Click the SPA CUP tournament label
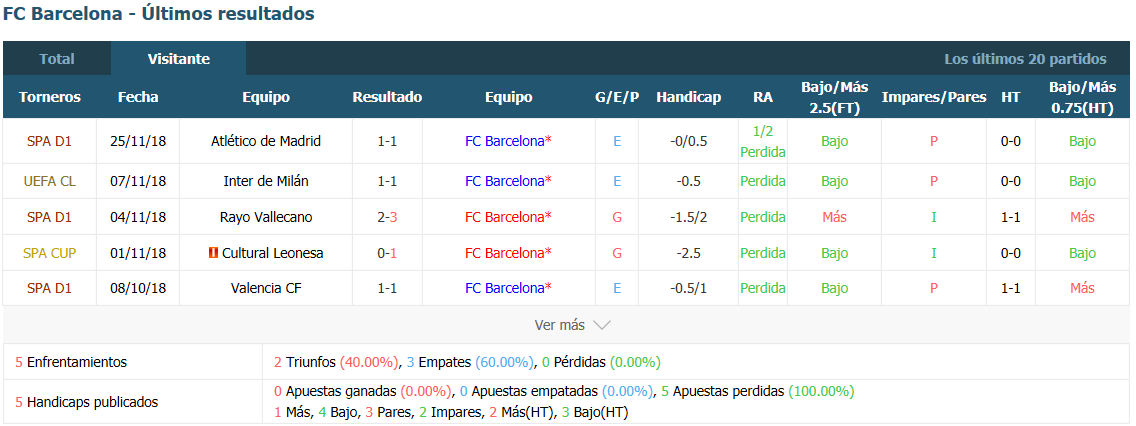The width and height of the screenshot is (1136, 426). [49, 253]
